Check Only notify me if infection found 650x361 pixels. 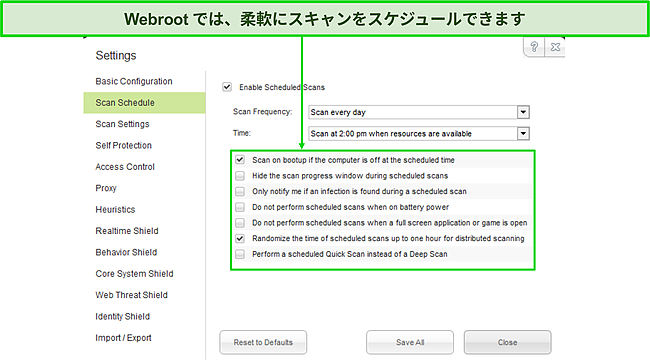tap(240, 191)
